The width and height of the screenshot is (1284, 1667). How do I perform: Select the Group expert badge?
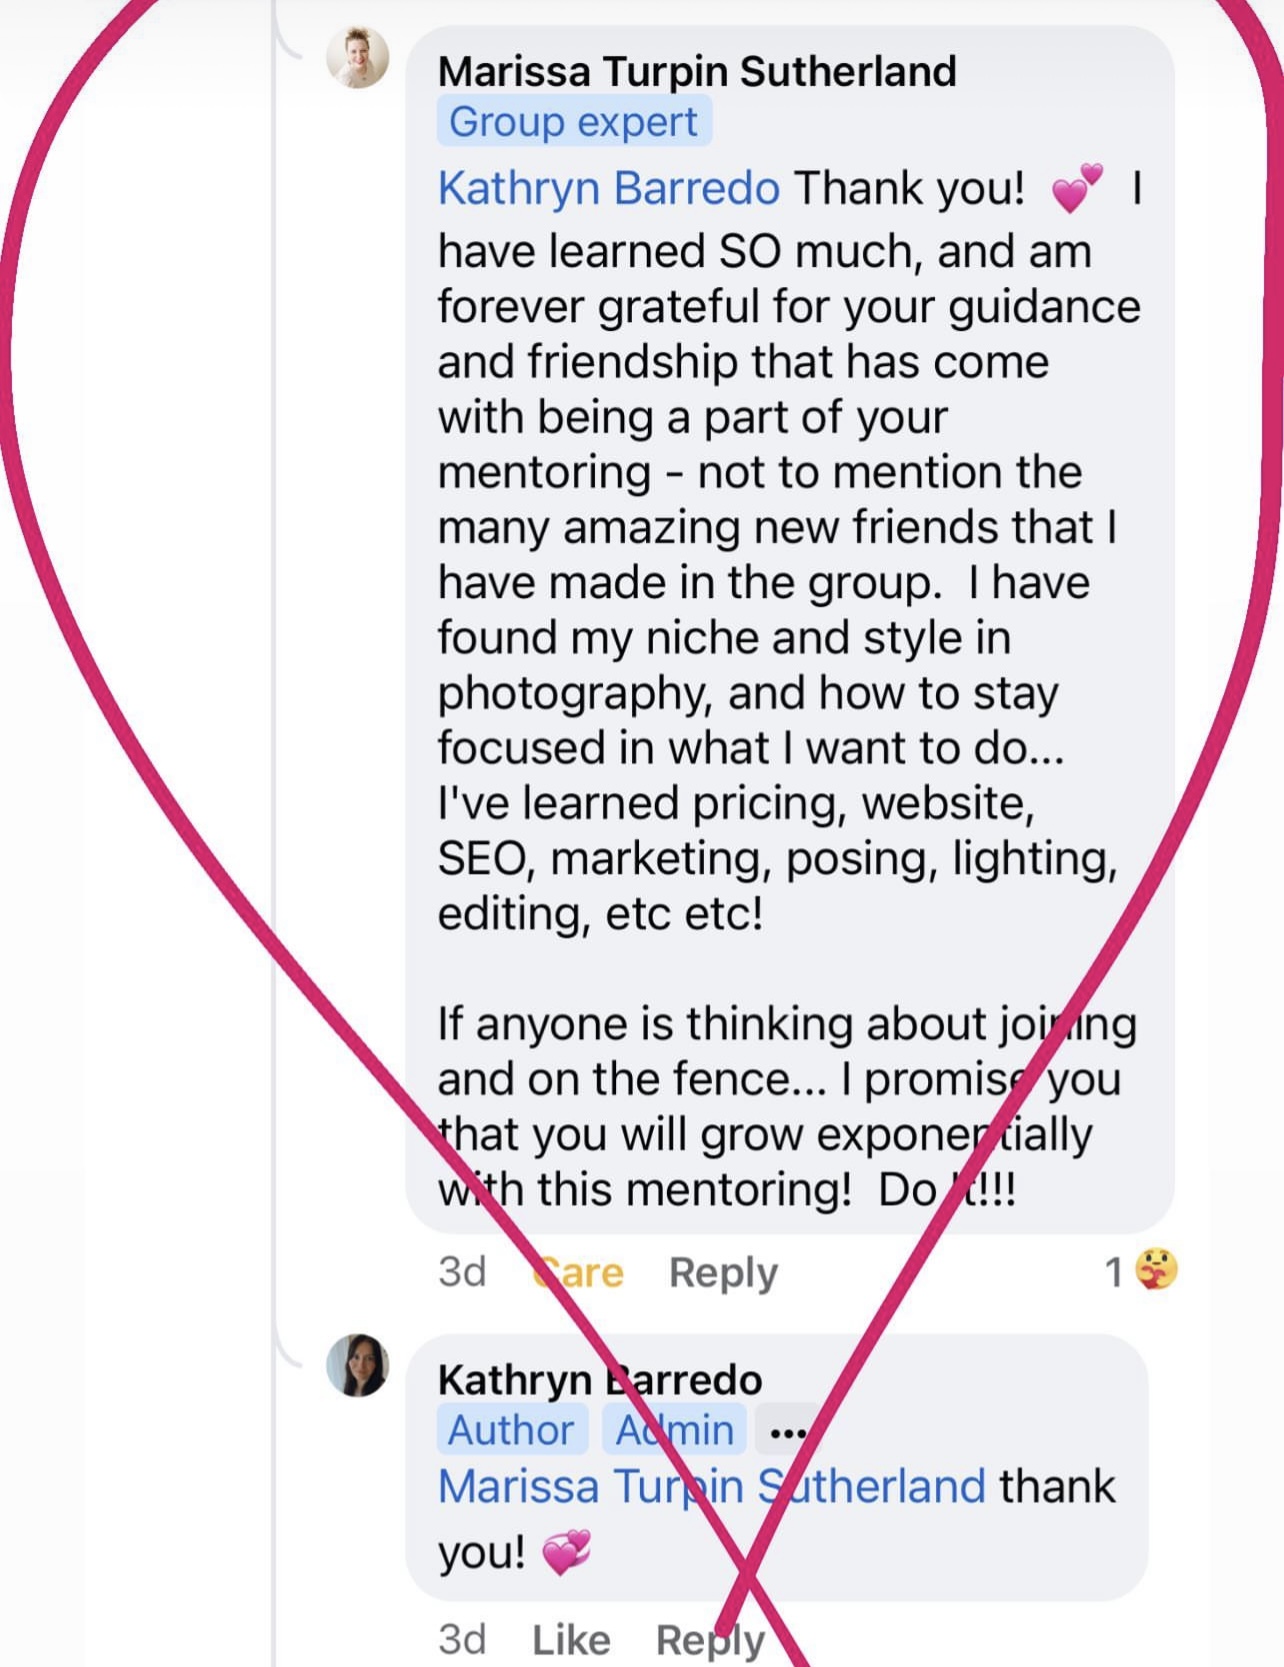(x=573, y=122)
